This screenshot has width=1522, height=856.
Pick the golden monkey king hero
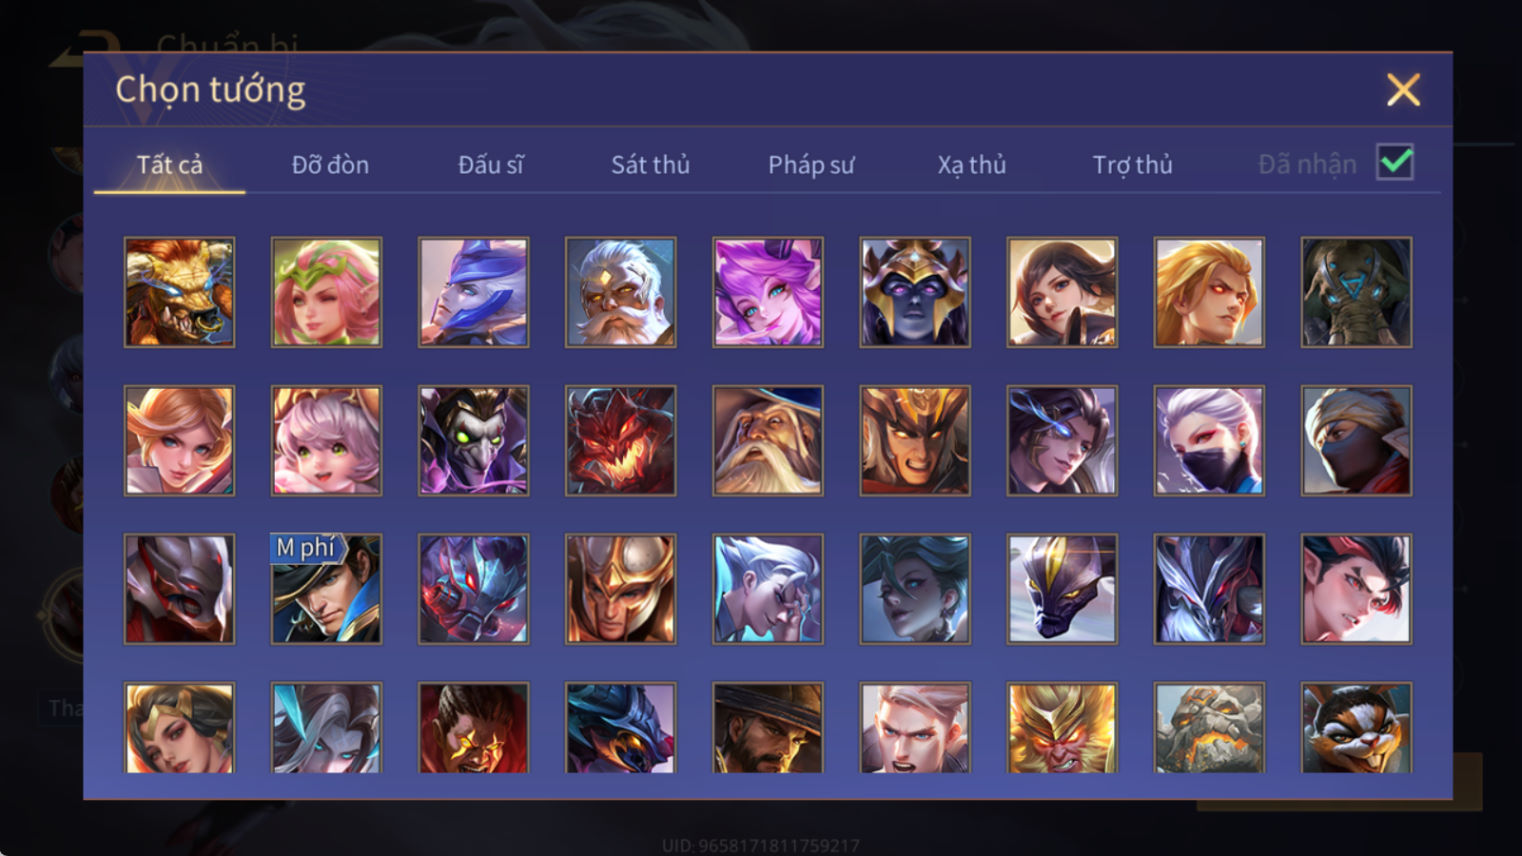coord(1062,728)
